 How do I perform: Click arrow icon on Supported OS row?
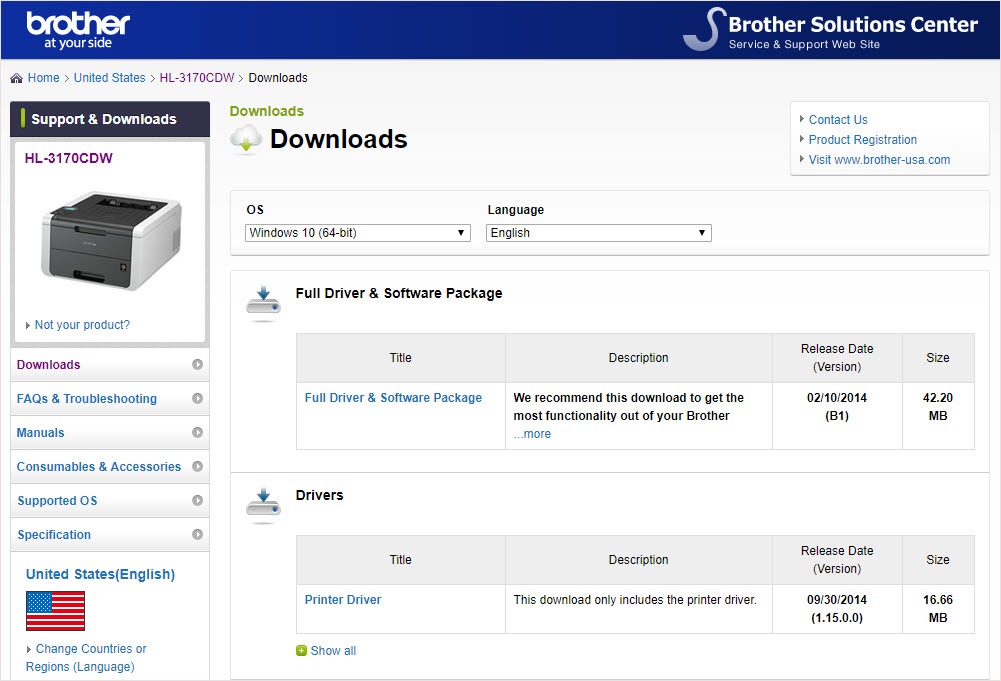tap(197, 500)
